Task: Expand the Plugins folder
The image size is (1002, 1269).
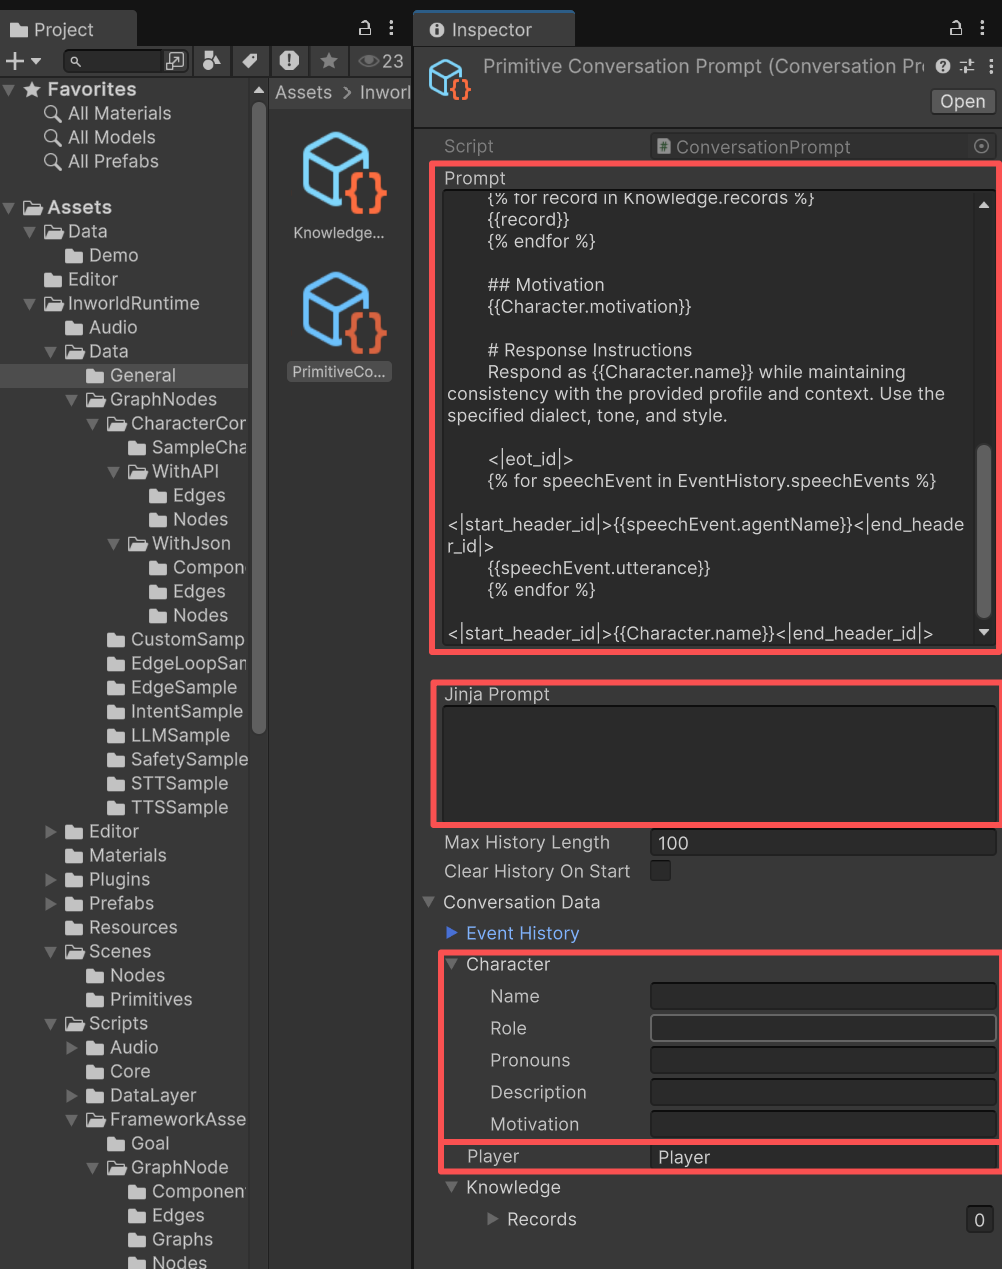Action: pyautogui.click(x=51, y=880)
